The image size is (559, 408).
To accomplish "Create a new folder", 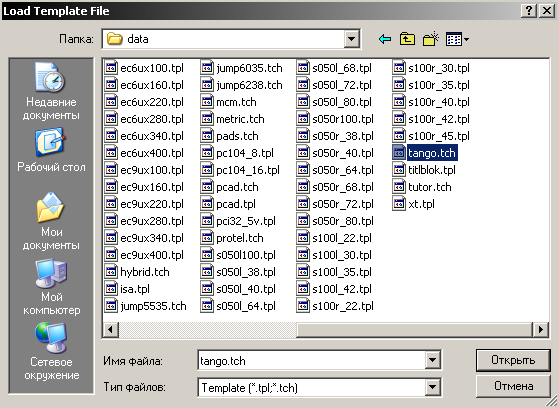I will pos(431,39).
